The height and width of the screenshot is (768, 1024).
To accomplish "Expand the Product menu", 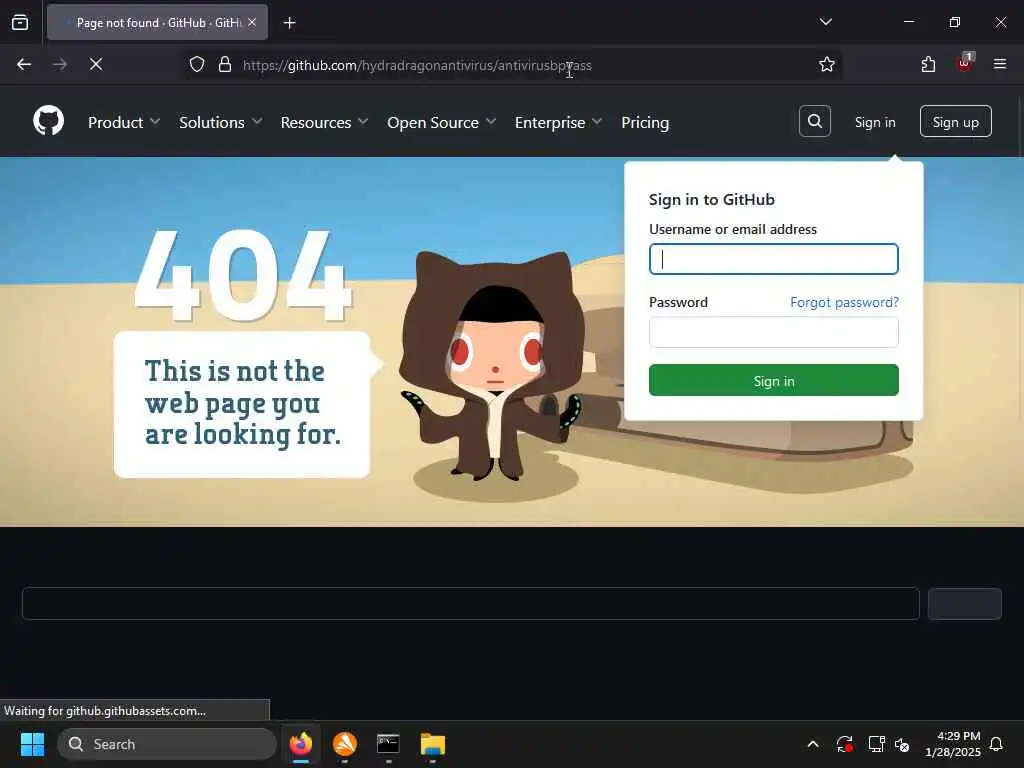I will [x=124, y=122].
